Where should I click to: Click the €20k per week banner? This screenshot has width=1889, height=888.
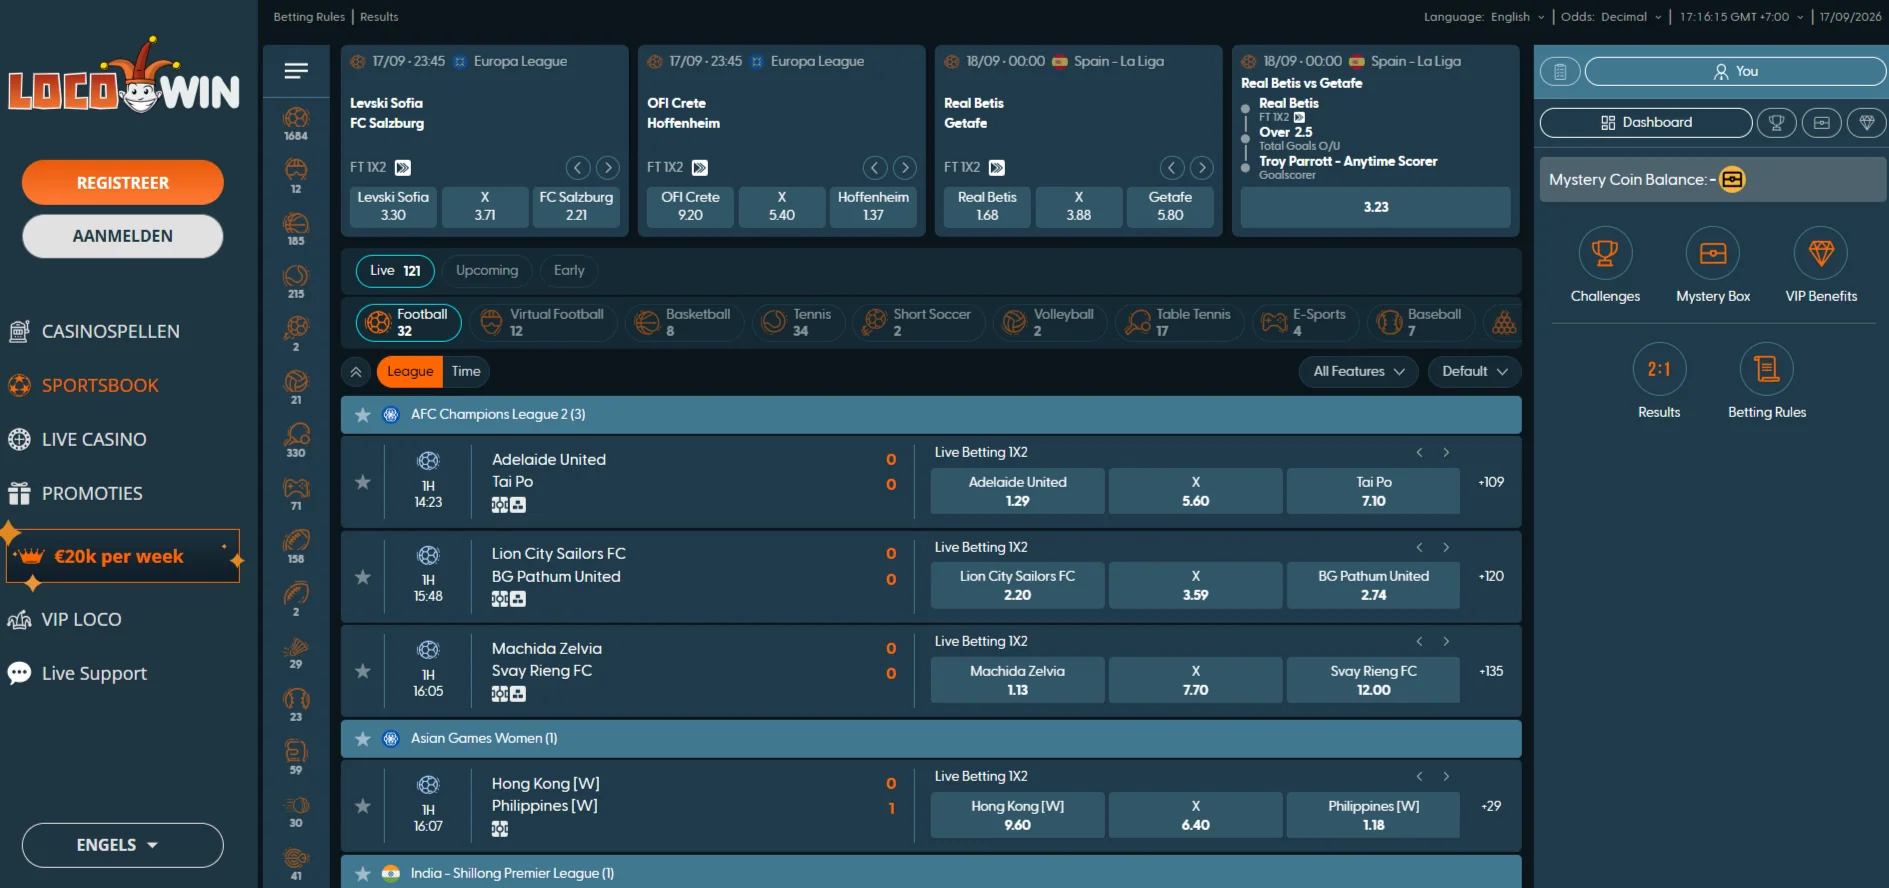coord(123,556)
